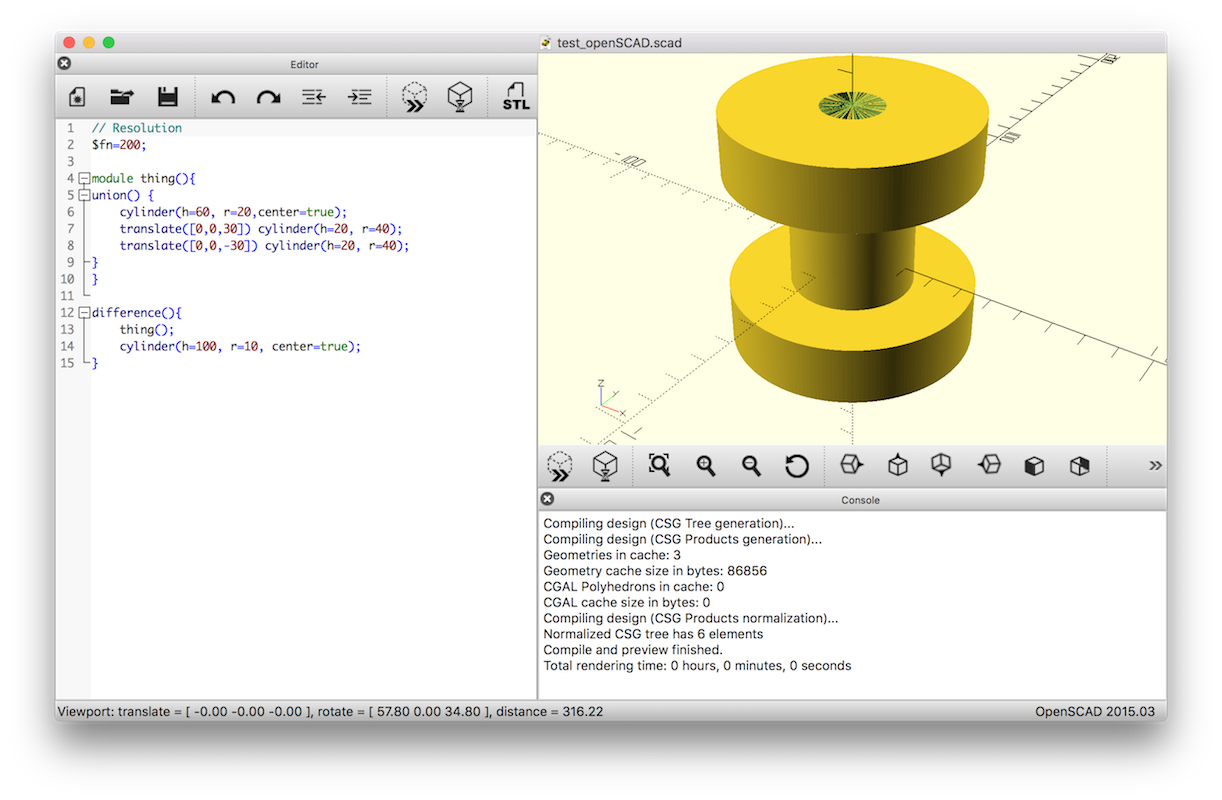Image resolution: width=1222 pixels, height=800 pixels.
Task: Close the Editor panel
Action: (65, 63)
